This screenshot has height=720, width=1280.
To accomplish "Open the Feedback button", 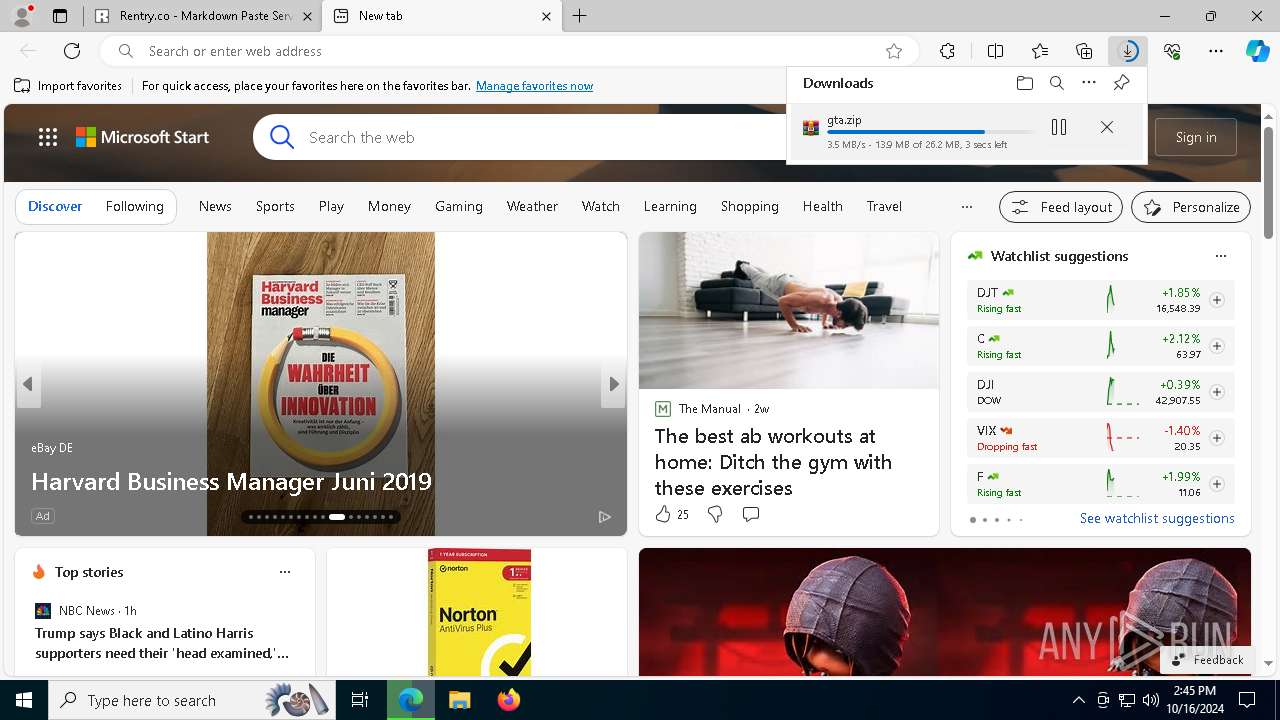I will [x=1207, y=660].
